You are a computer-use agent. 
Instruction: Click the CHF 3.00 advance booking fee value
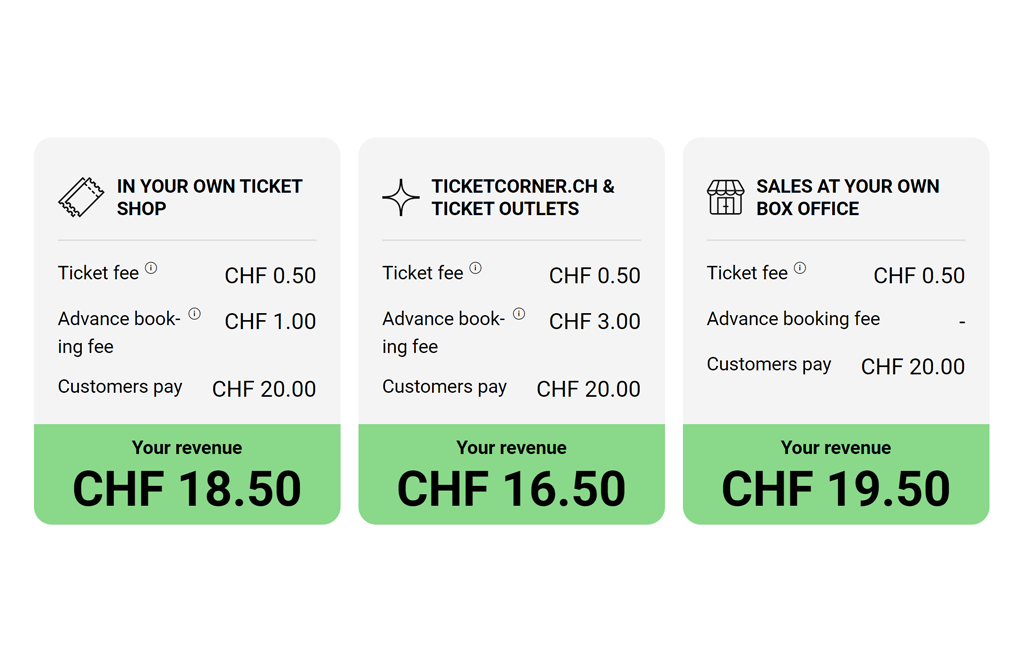click(x=595, y=321)
